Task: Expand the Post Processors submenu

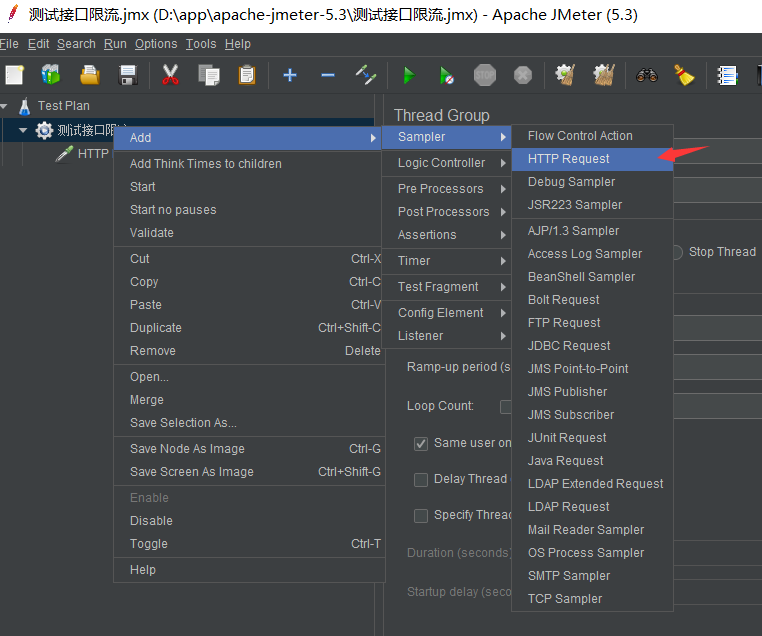Action: pos(447,212)
